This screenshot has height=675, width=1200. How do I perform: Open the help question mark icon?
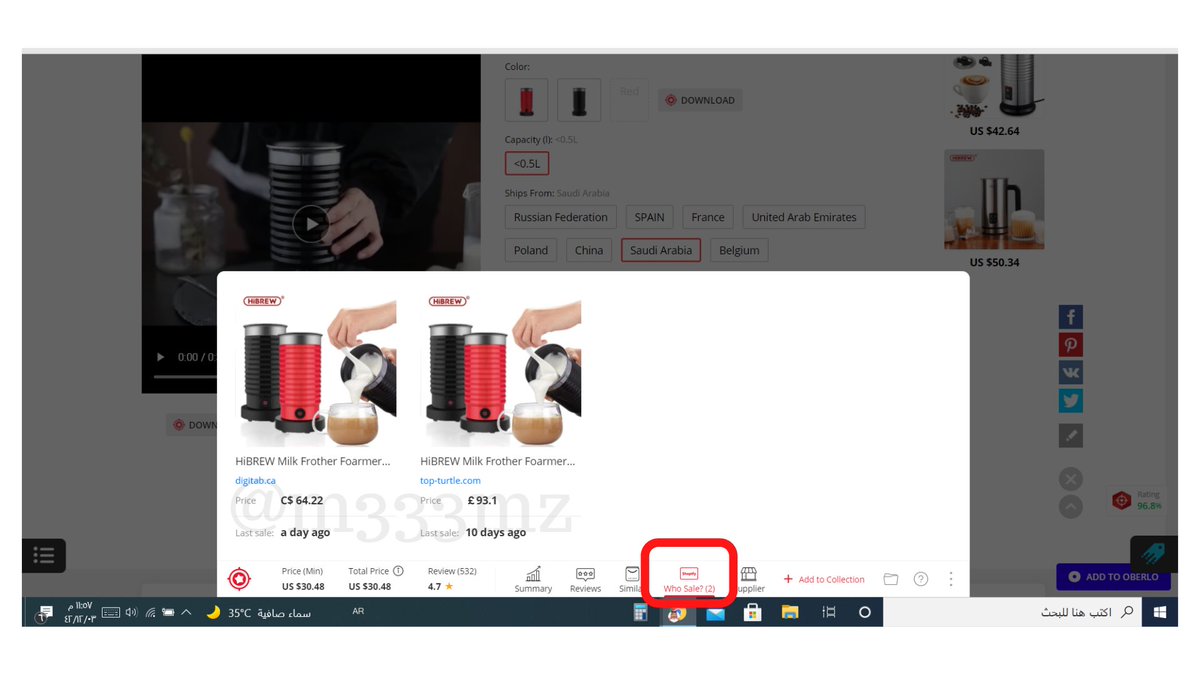tap(921, 579)
